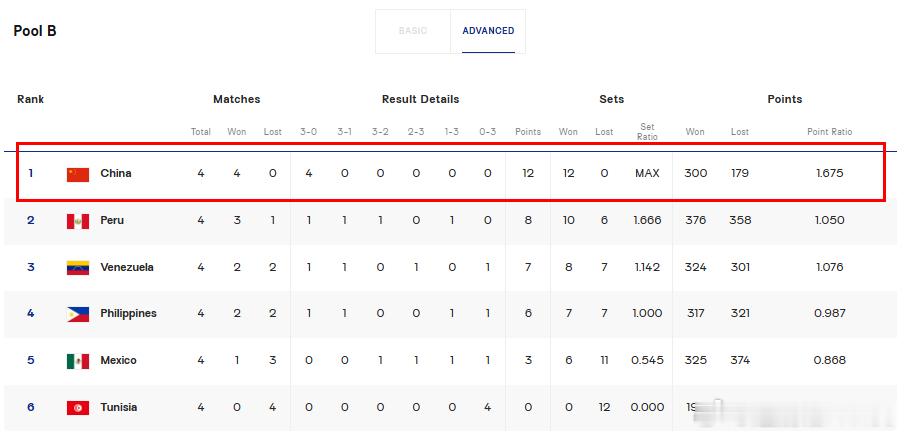
Task: Click the Tunisia flag icon
Action: 78,408
